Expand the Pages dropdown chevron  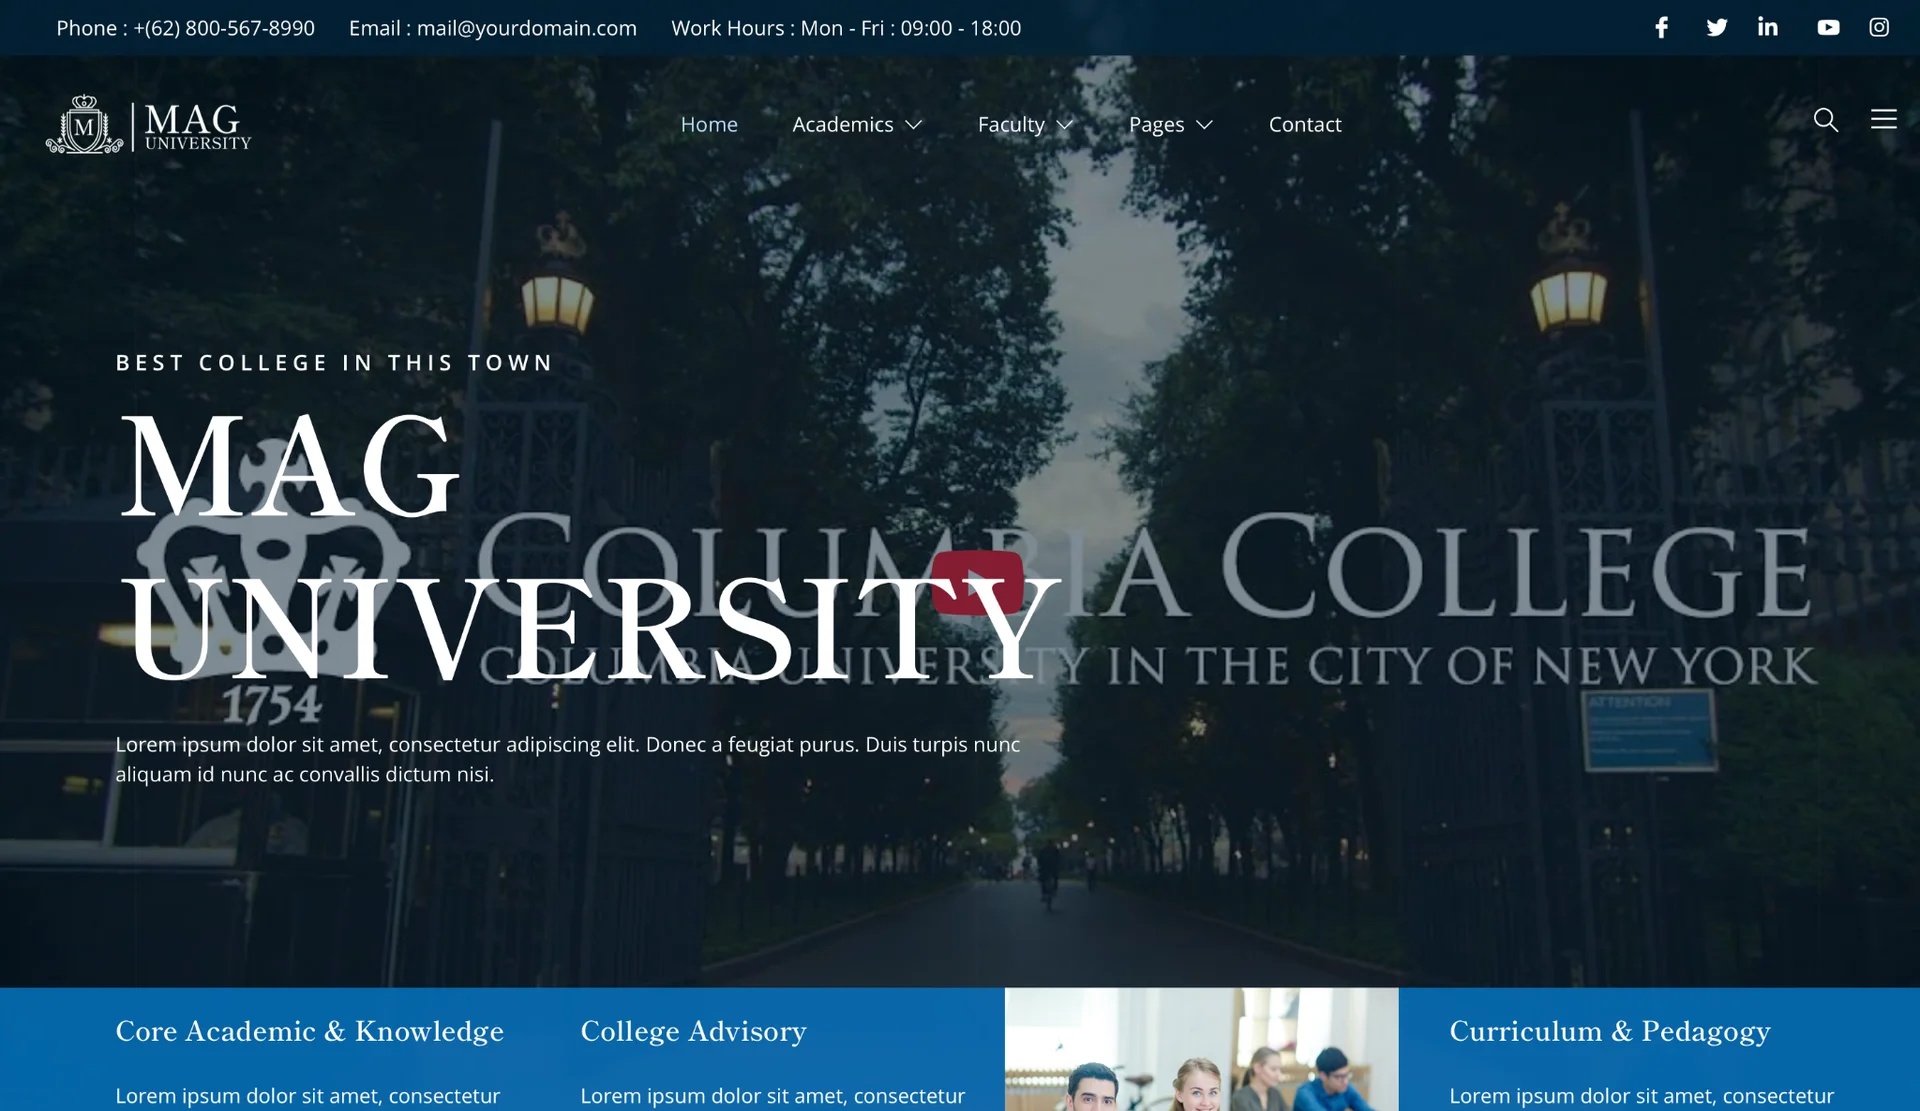(1205, 125)
